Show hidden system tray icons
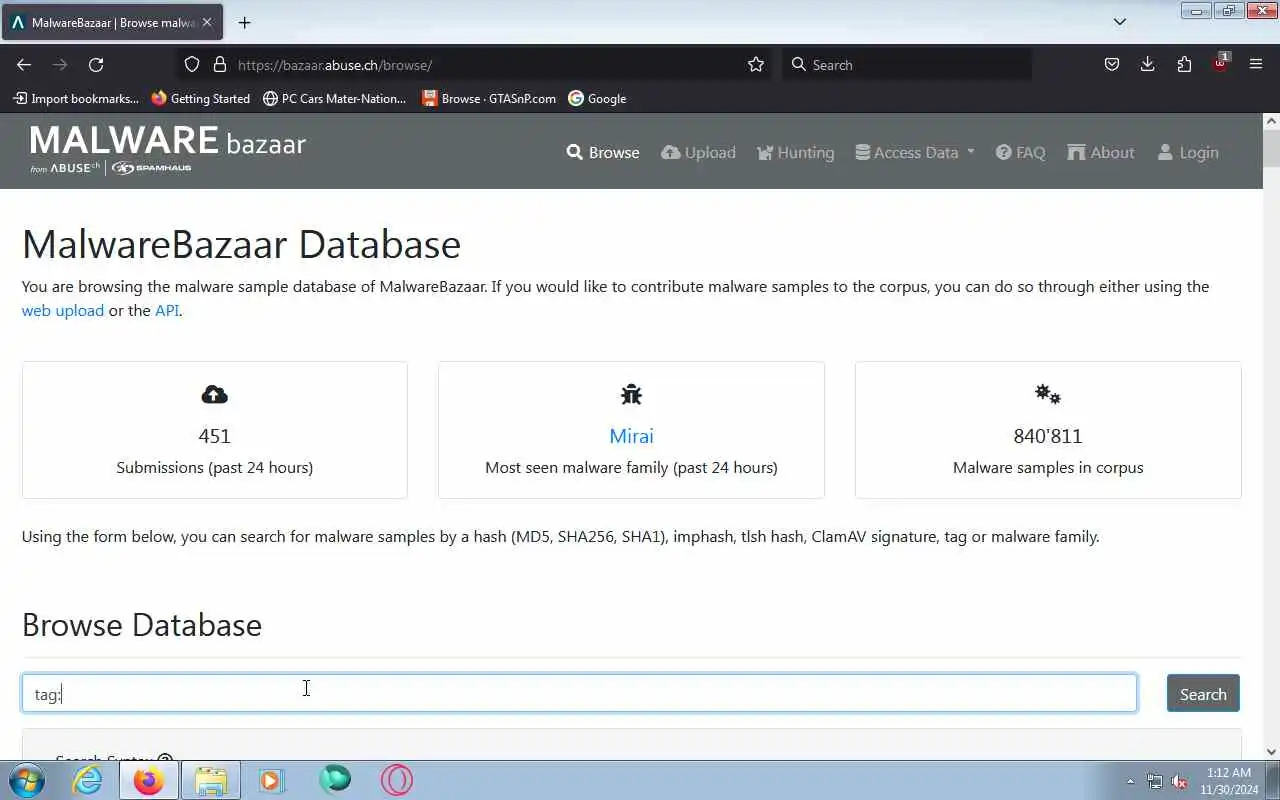Image resolution: width=1280 pixels, height=800 pixels. click(x=1131, y=781)
